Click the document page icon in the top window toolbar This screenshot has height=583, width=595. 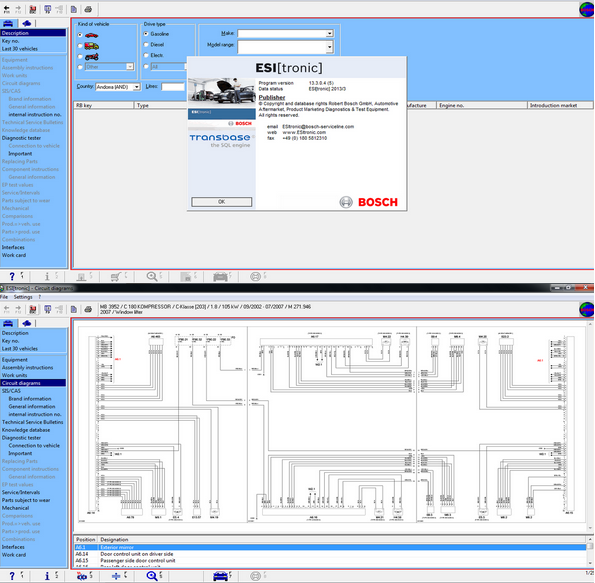point(74,9)
